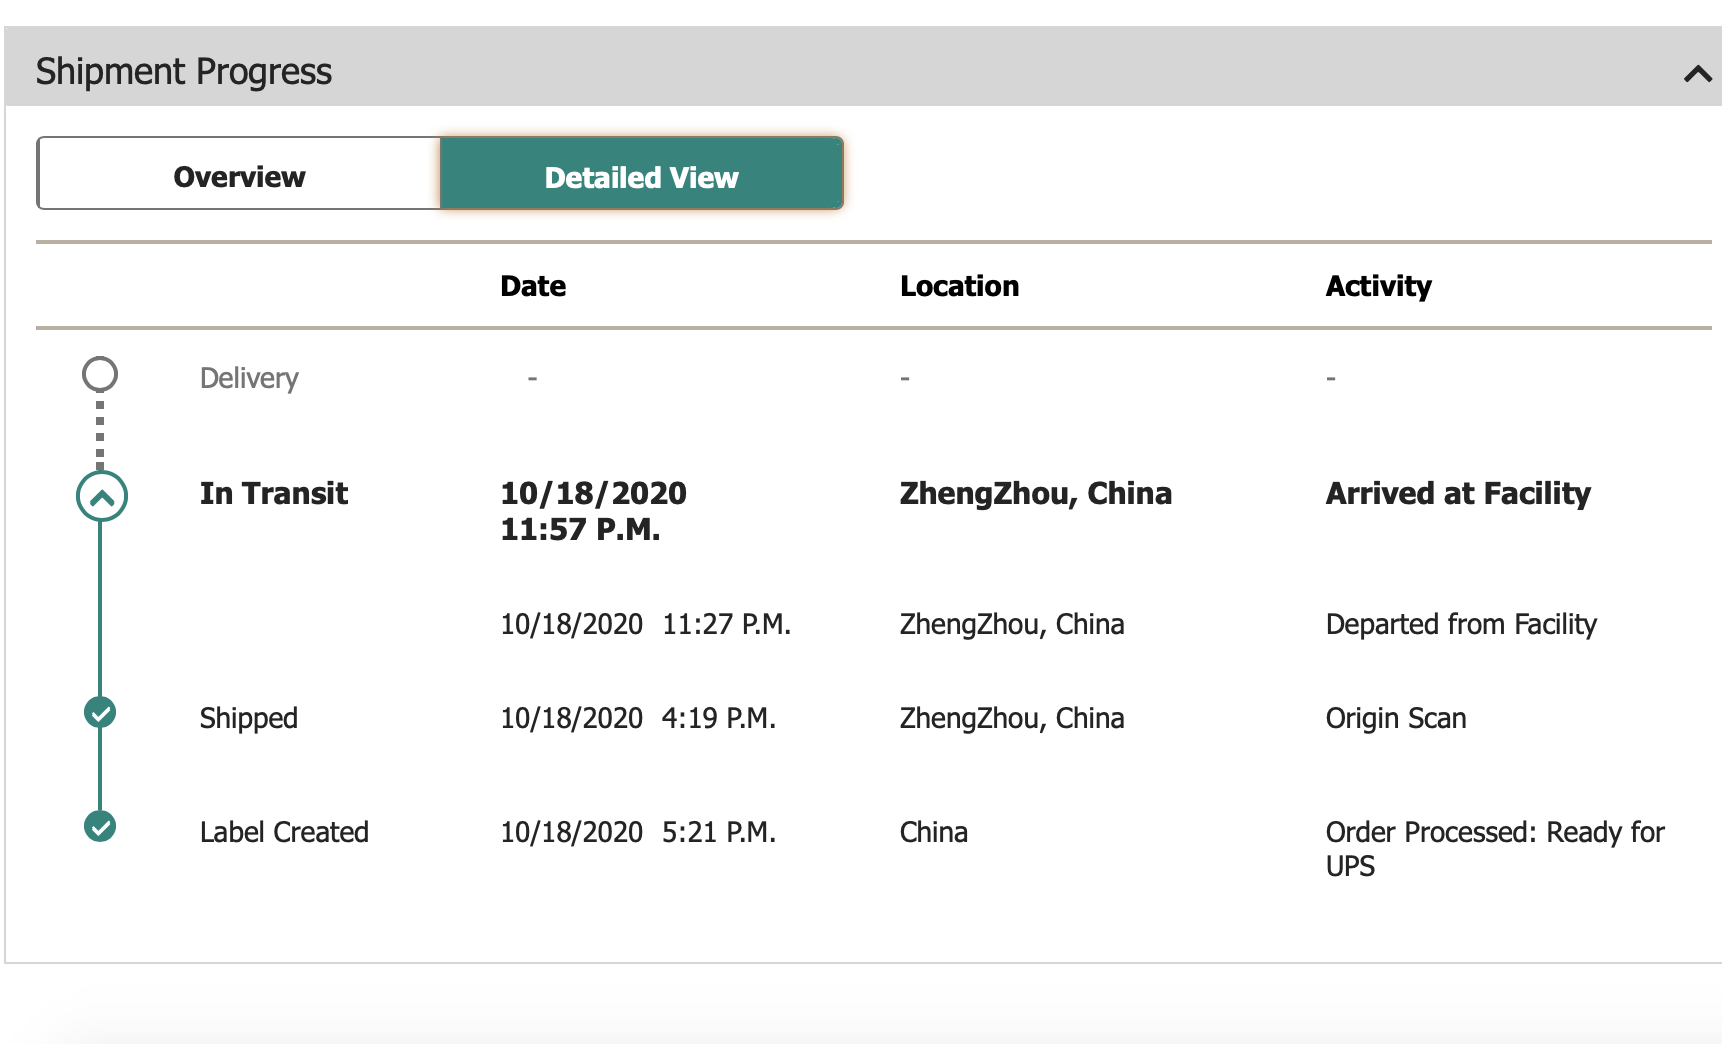The width and height of the screenshot is (1722, 1044).
Task: Click the empty Delivery status circle
Action: 100,375
